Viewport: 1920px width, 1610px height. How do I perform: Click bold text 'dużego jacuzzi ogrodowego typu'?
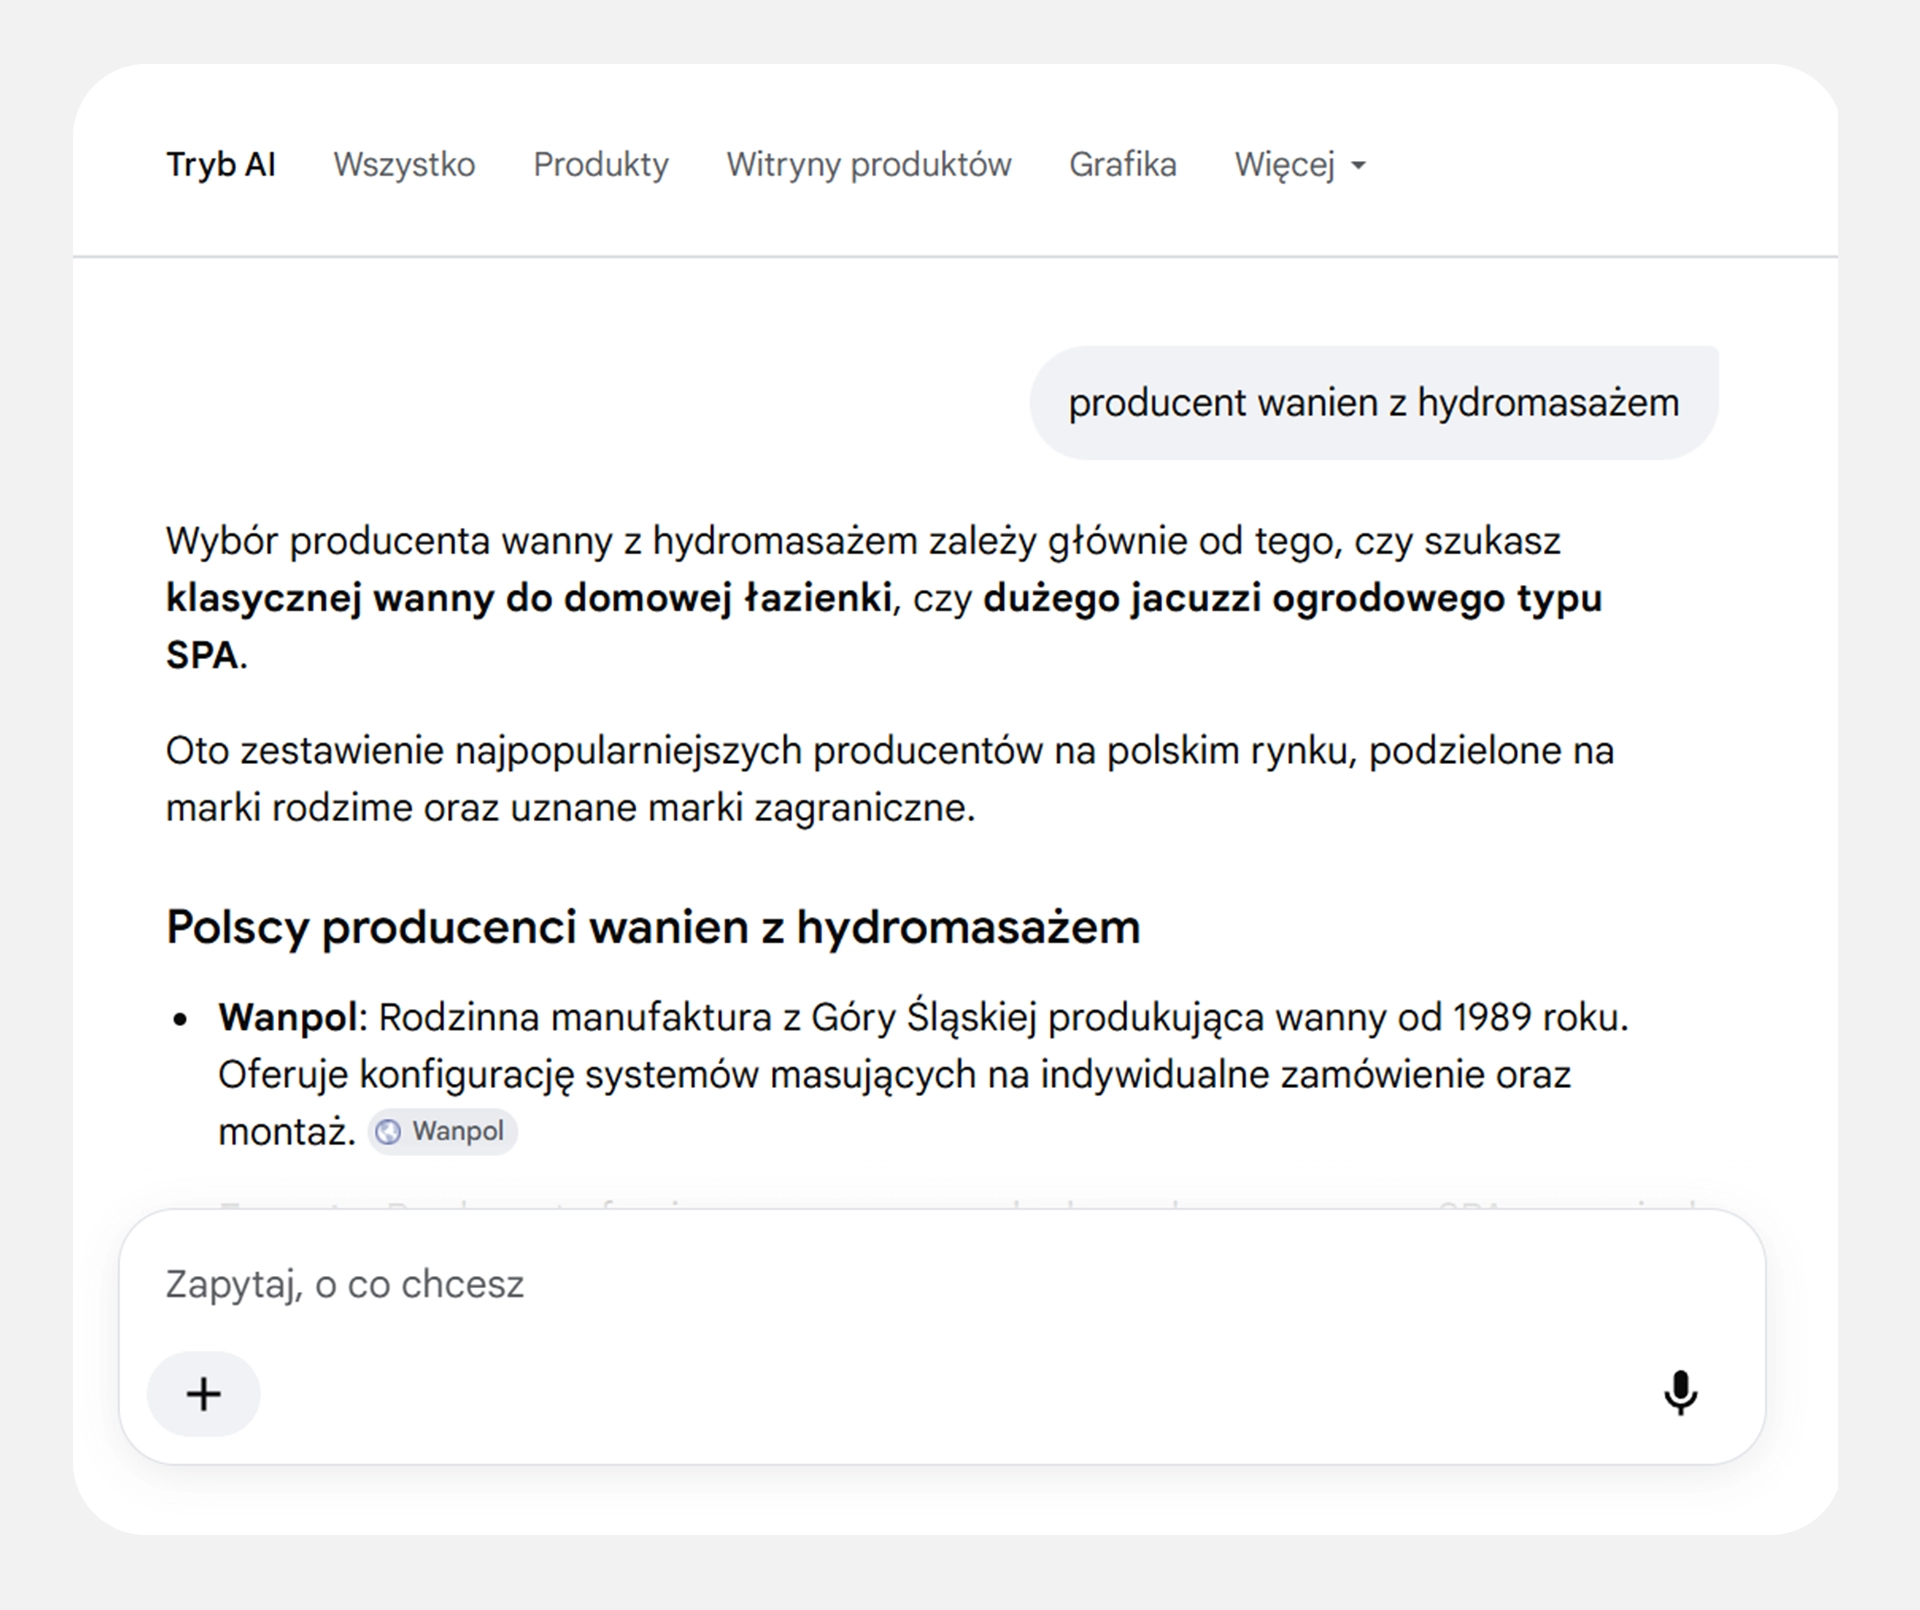click(1293, 598)
